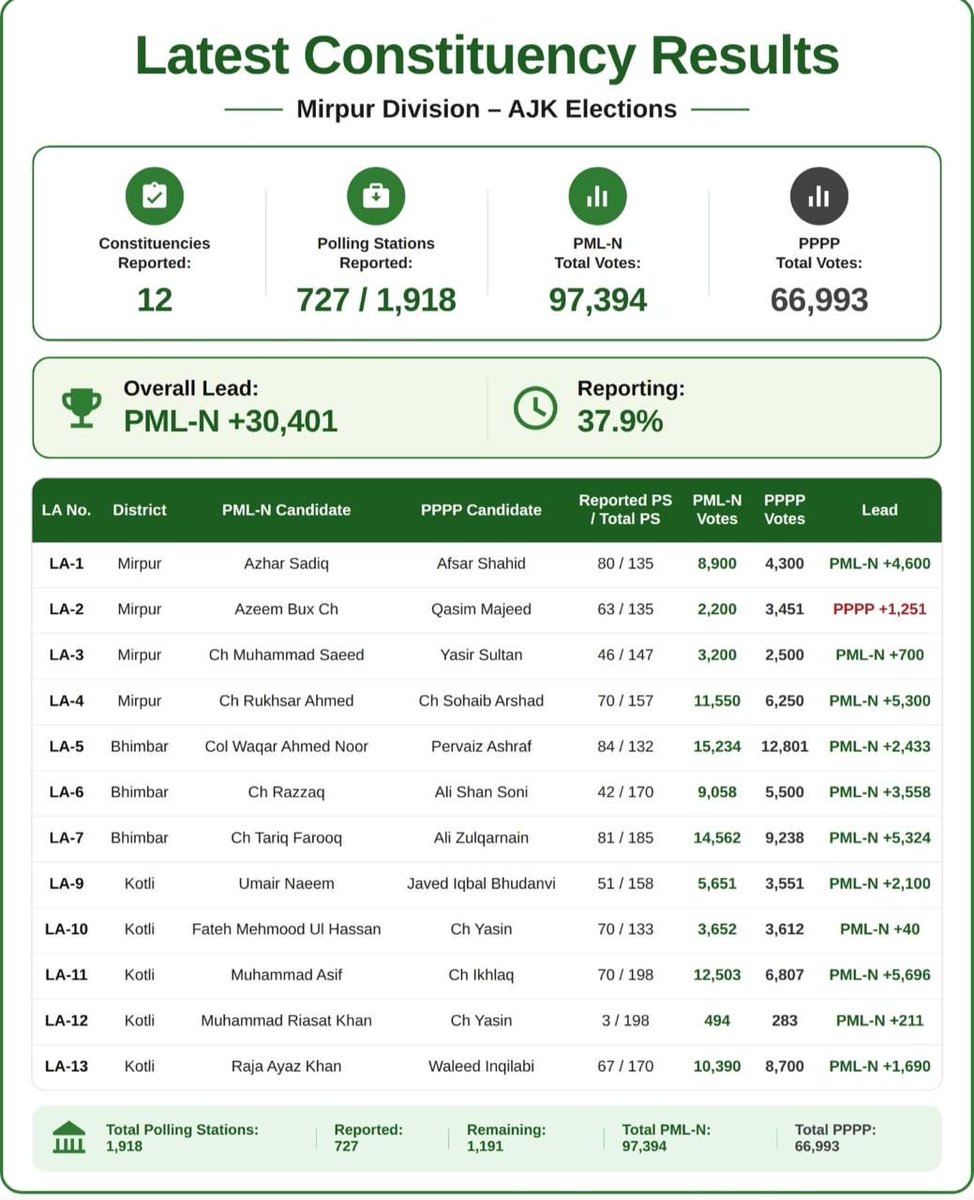Click candidate 'Ali Zulqarnain'
The height and width of the screenshot is (1200, 974).
point(481,838)
